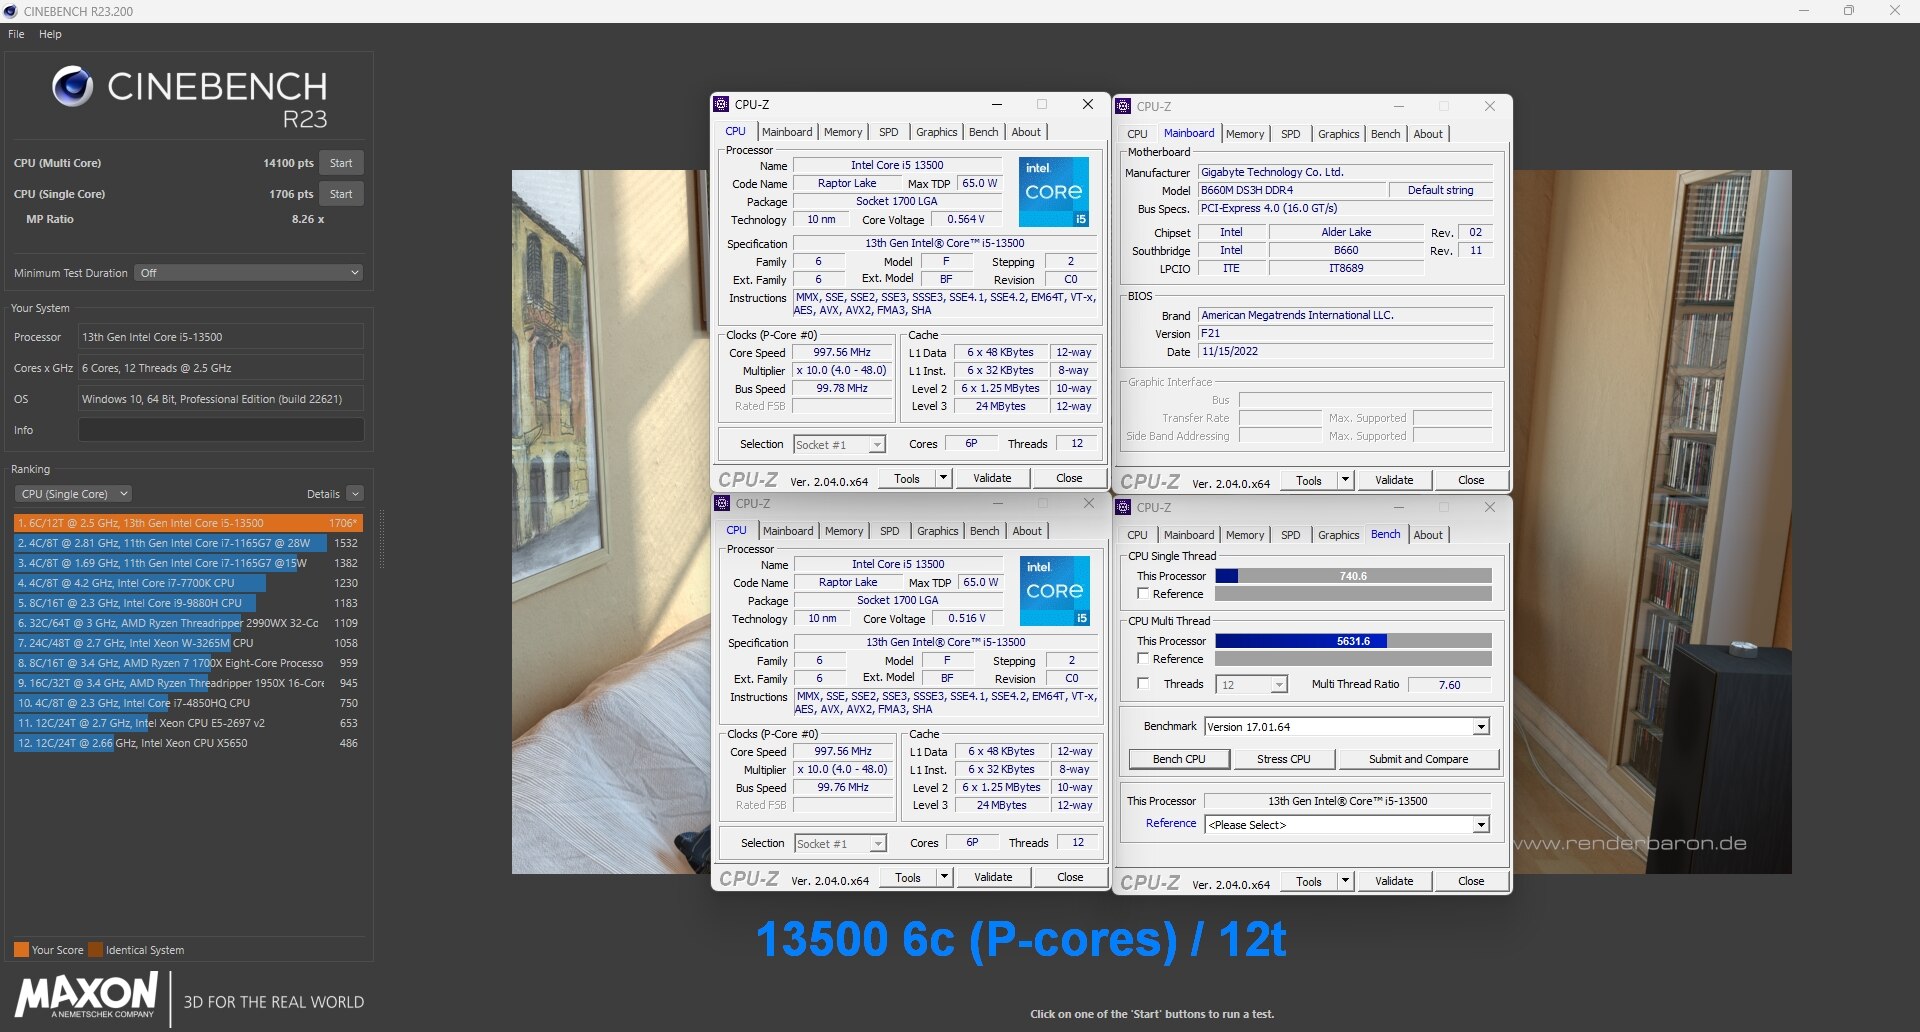Viewport: 1920px width, 1032px height.
Task: Click the Maxon logo at bottom left
Action: 87,997
